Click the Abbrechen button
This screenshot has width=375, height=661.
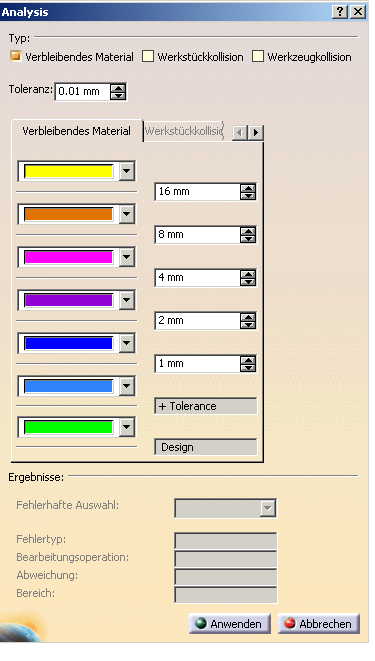(x=319, y=624)
